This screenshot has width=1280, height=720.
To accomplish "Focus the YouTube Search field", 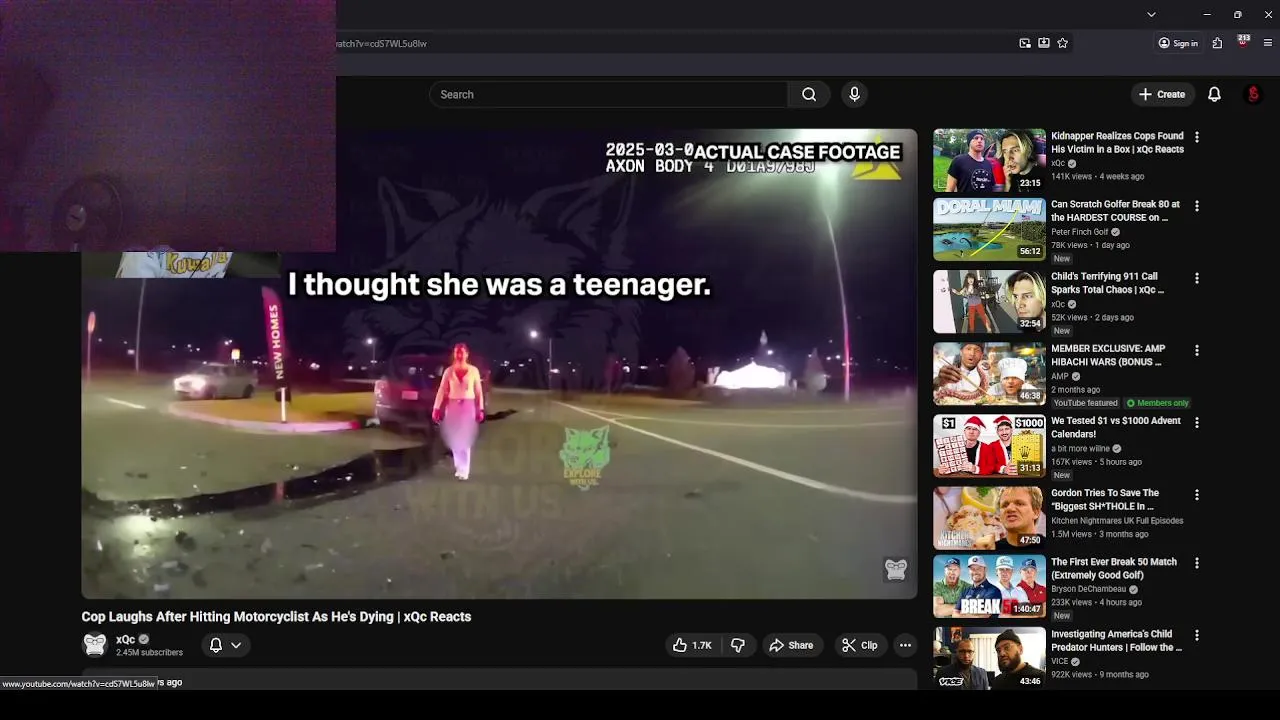I will 609,94.
